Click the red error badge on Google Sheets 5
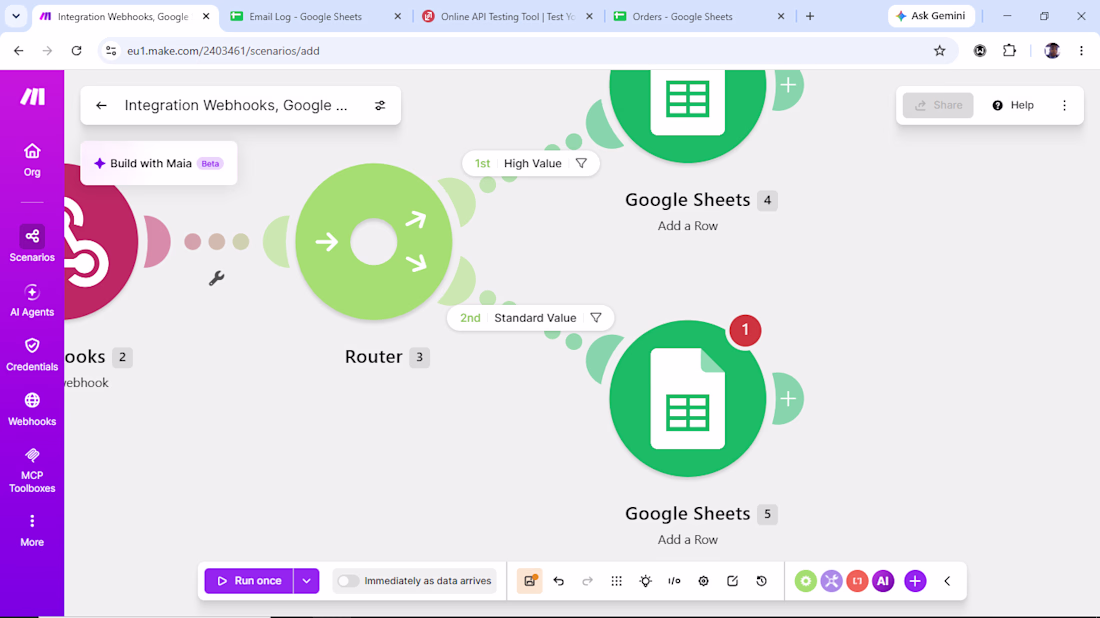Image resolution: width=1100 pixels, height=618 pixels. pyautogui.click(x=745, y=330)
